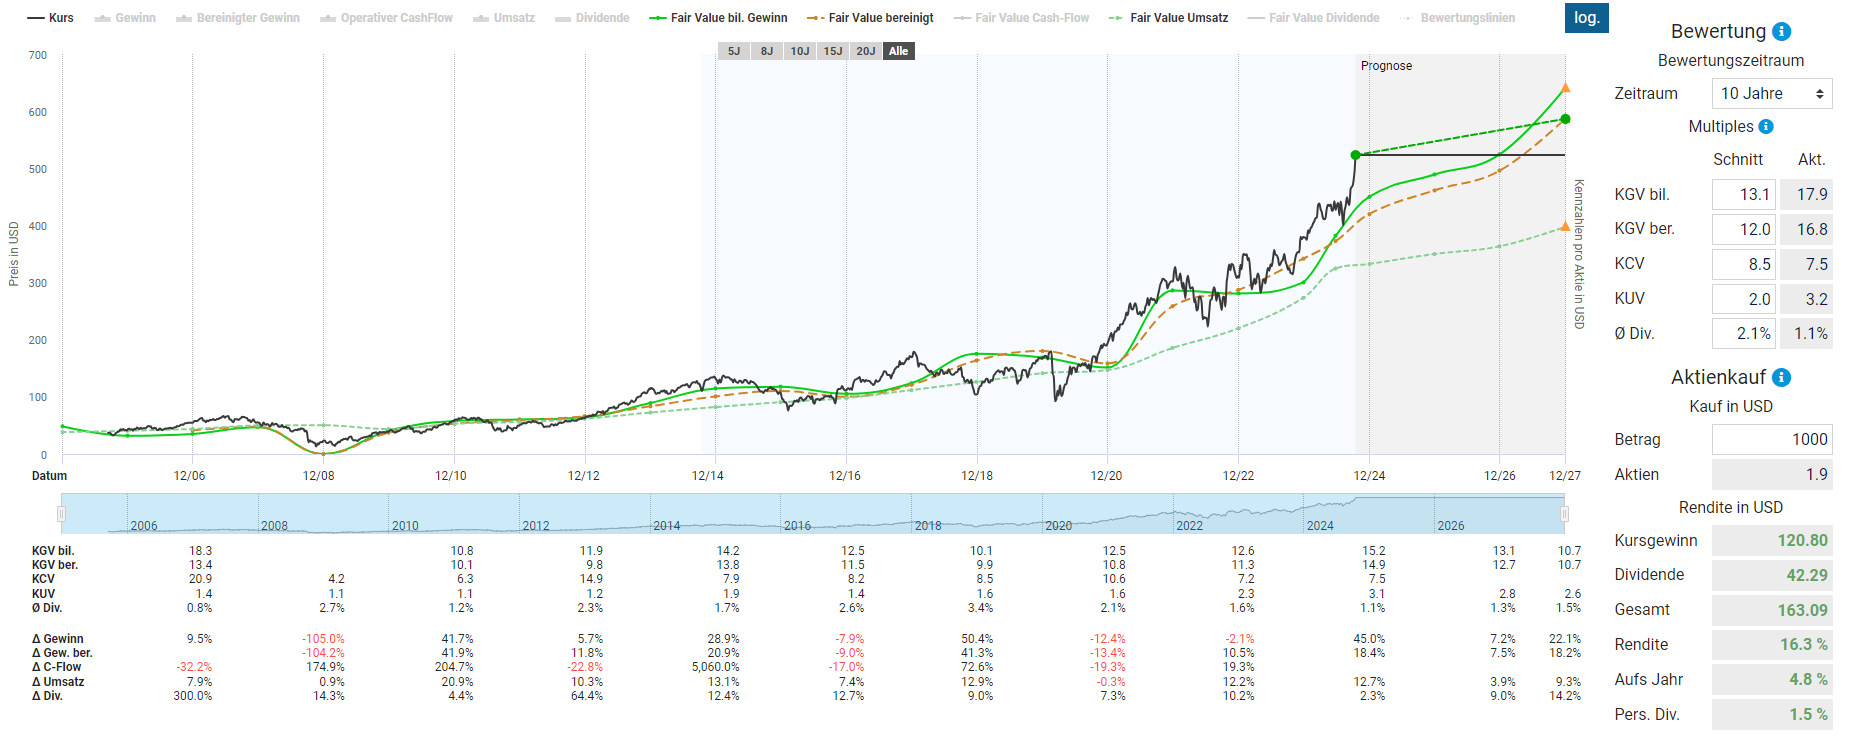Grab the left handle of range navigator
The image size is (1851, 744).
[x=62, y=514]
